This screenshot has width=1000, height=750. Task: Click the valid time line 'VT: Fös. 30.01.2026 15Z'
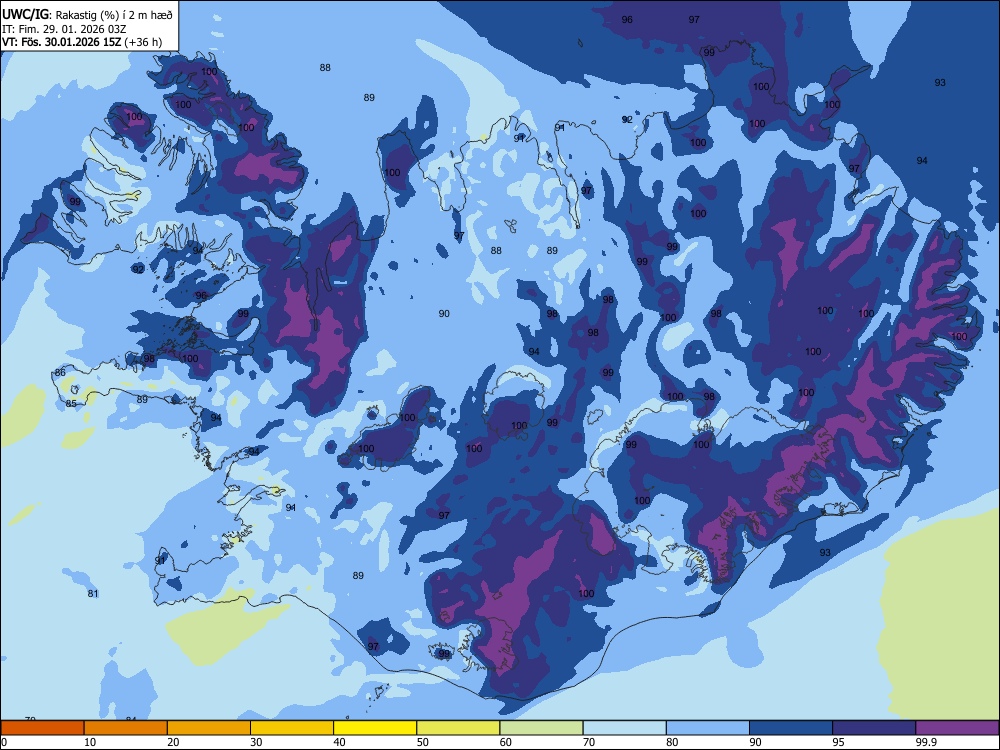(62, 42)
